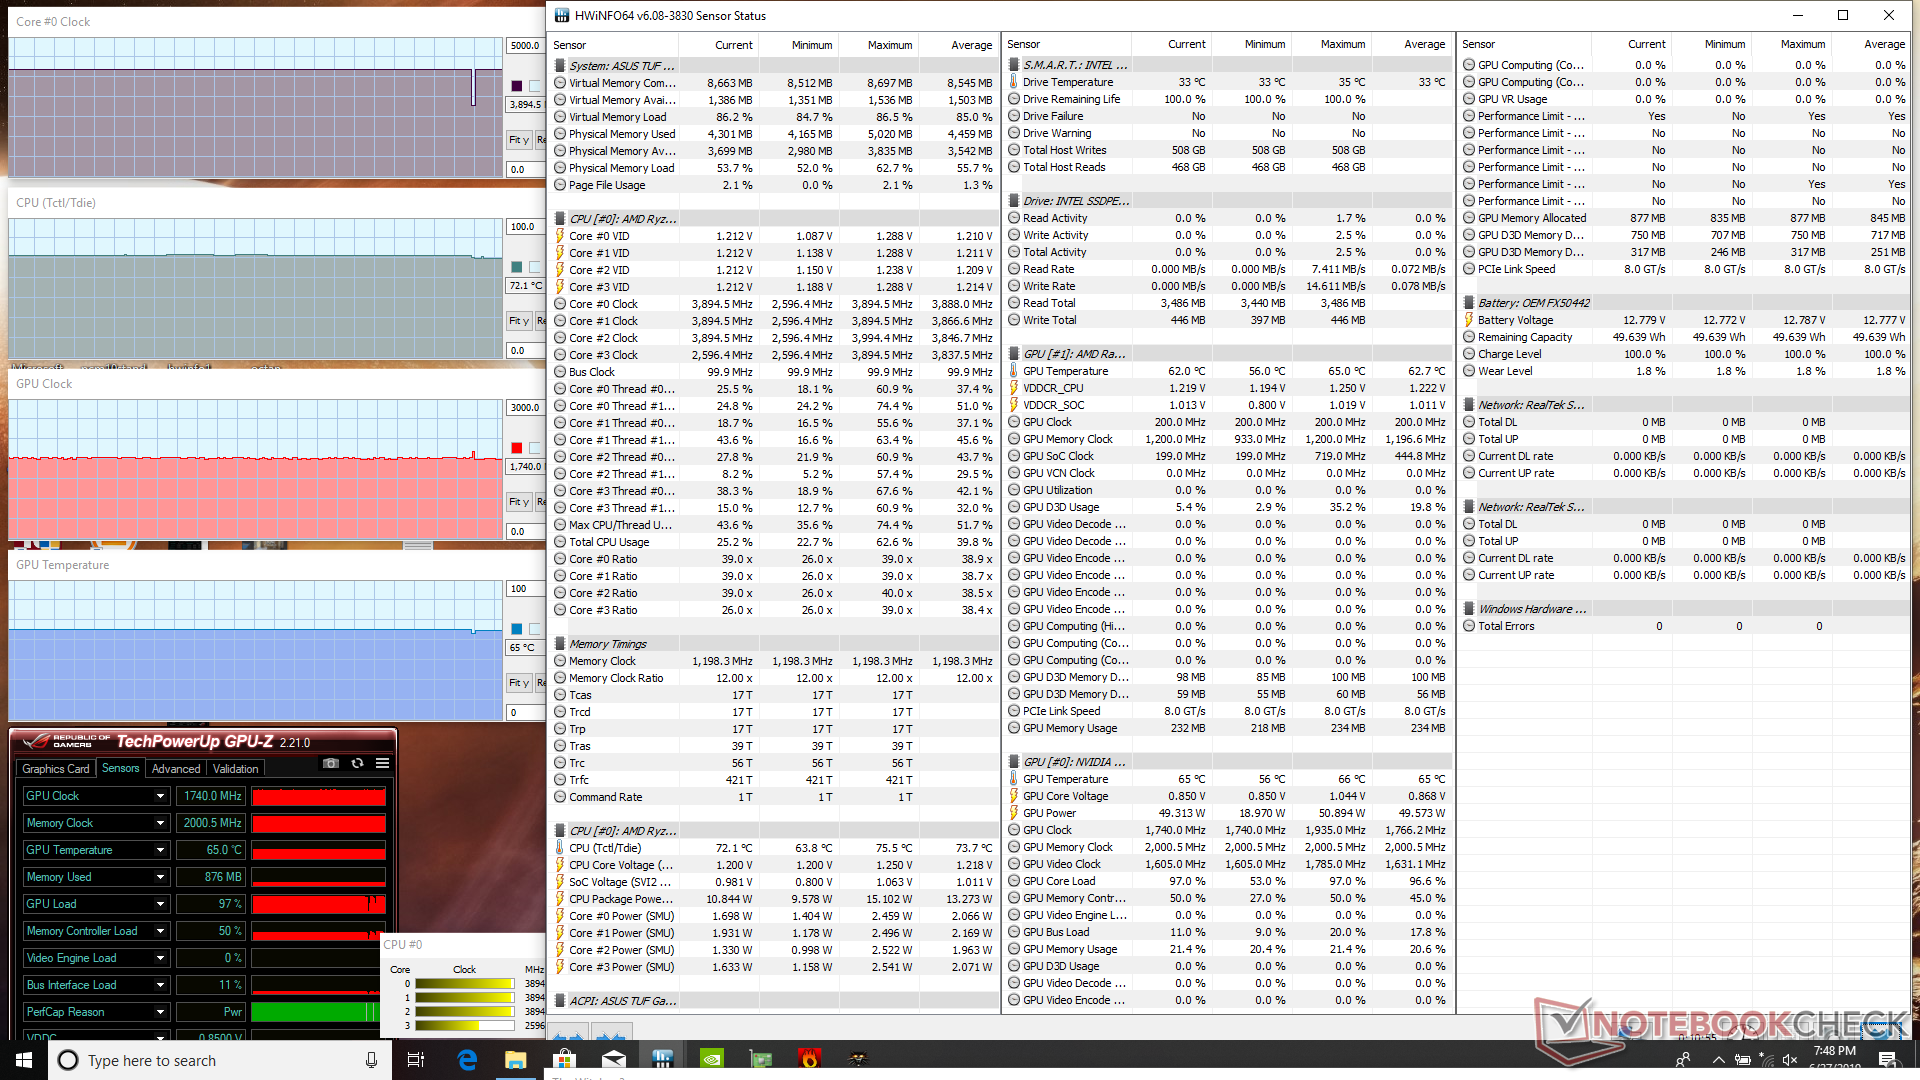Switch to the Graphics Card tab
The height and width of the screenshot is (1080, 1920).
(56, 769)
